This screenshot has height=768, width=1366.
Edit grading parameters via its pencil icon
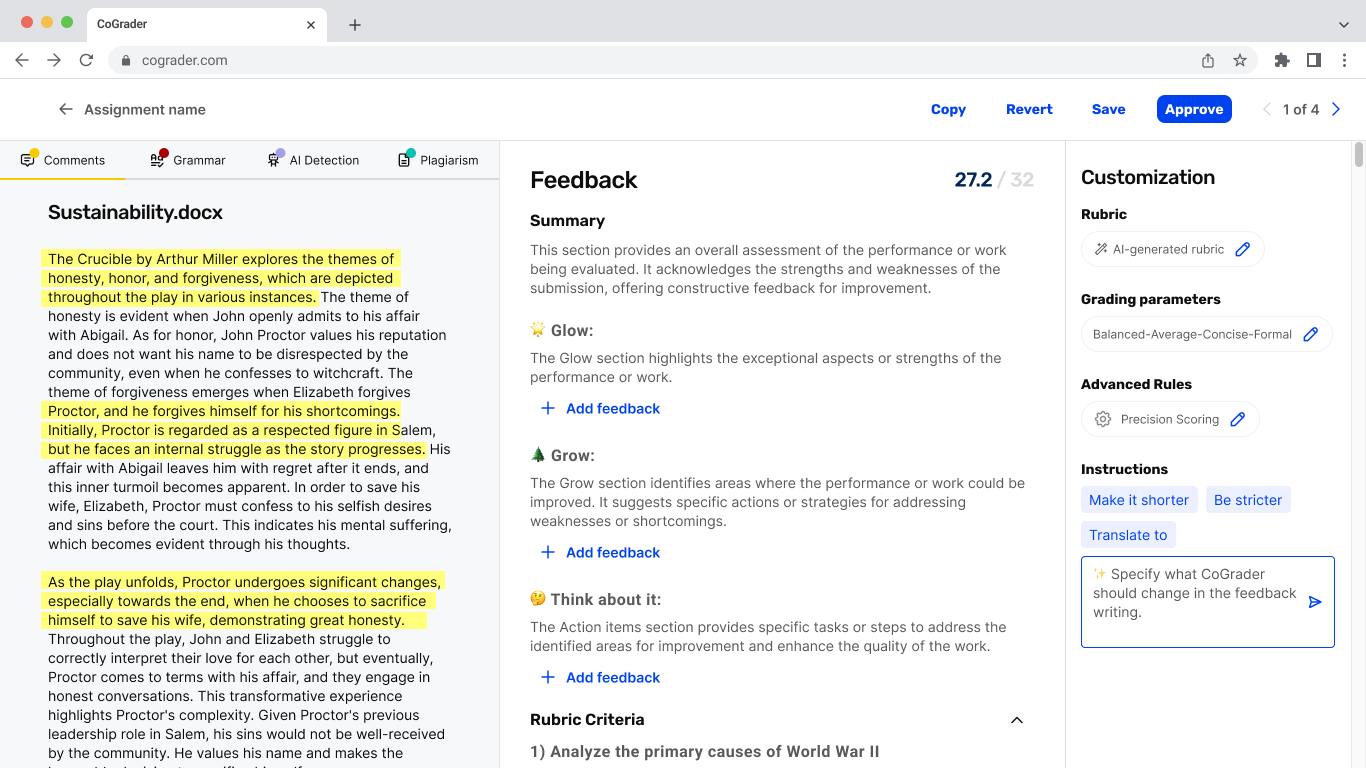click(1311, 334)
